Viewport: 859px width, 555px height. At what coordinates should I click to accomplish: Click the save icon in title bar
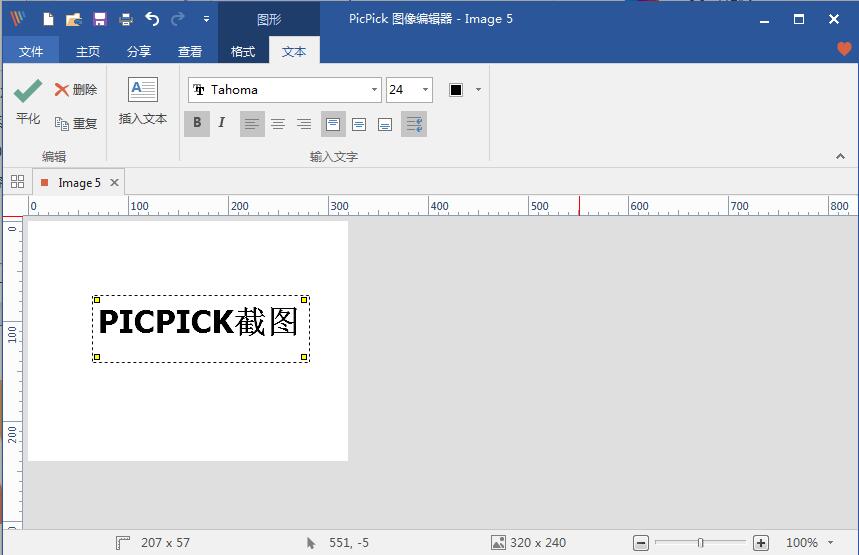(x=99, y=19)
